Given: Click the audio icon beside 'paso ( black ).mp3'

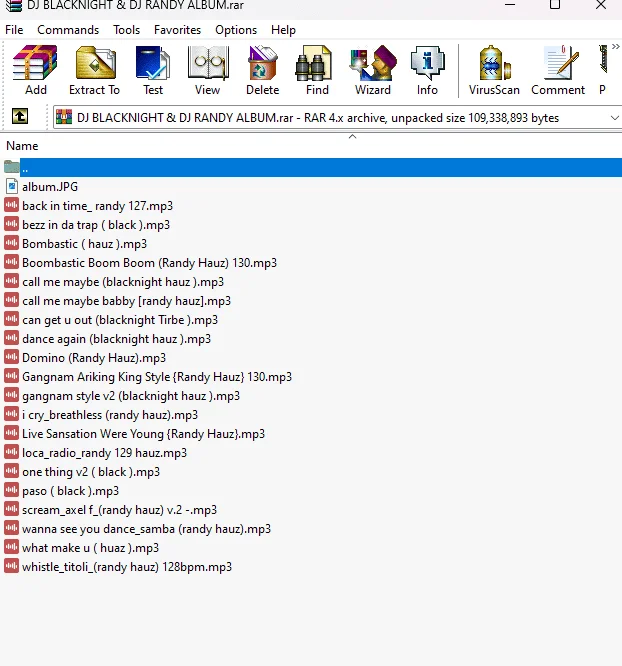Looking at the screenshot, I should 11,490.
